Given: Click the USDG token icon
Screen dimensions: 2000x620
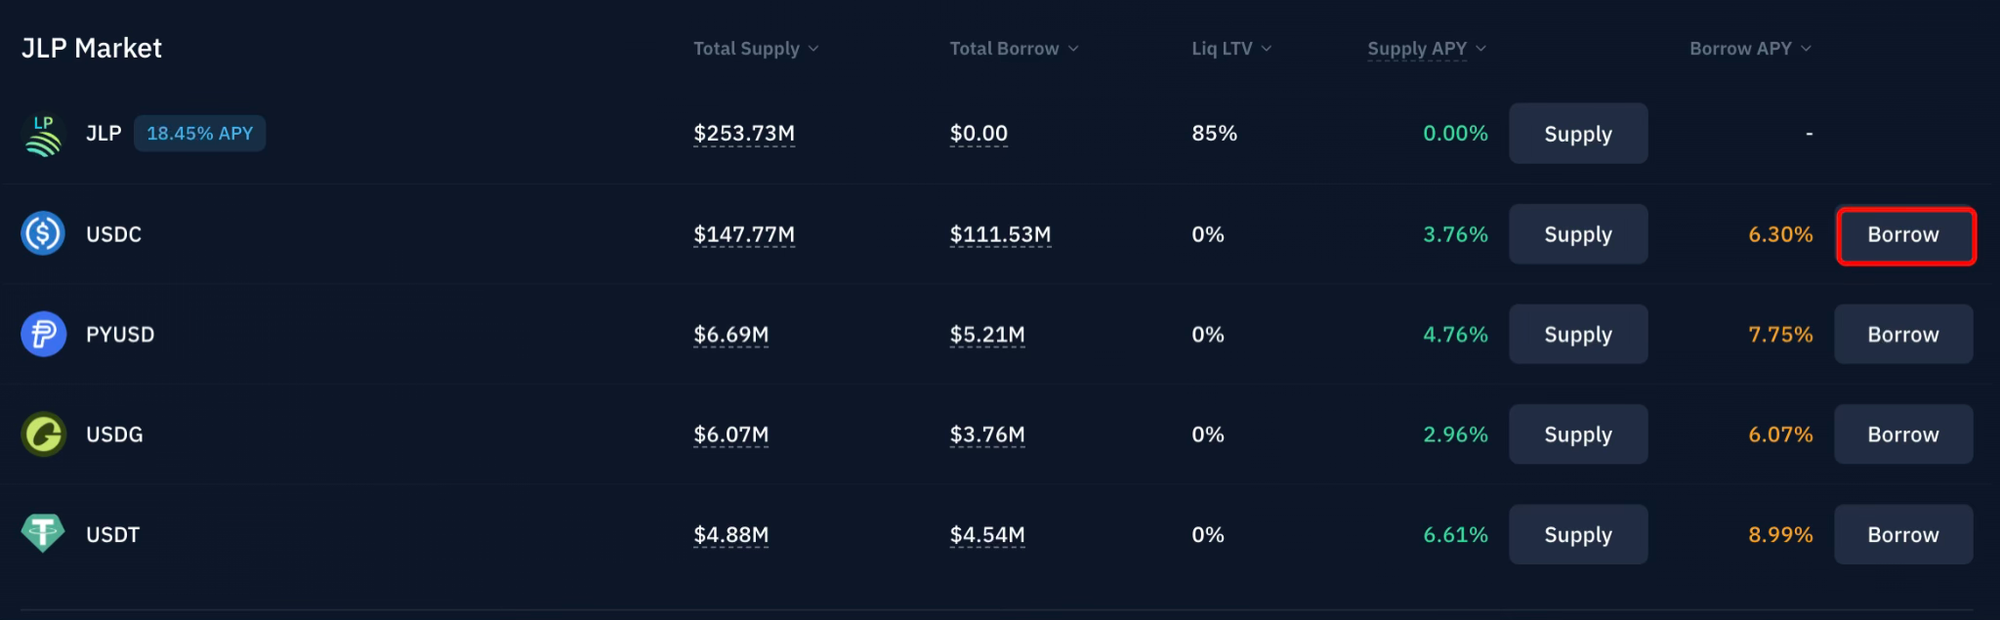Looking at the screenshot, I should [43, 434].
